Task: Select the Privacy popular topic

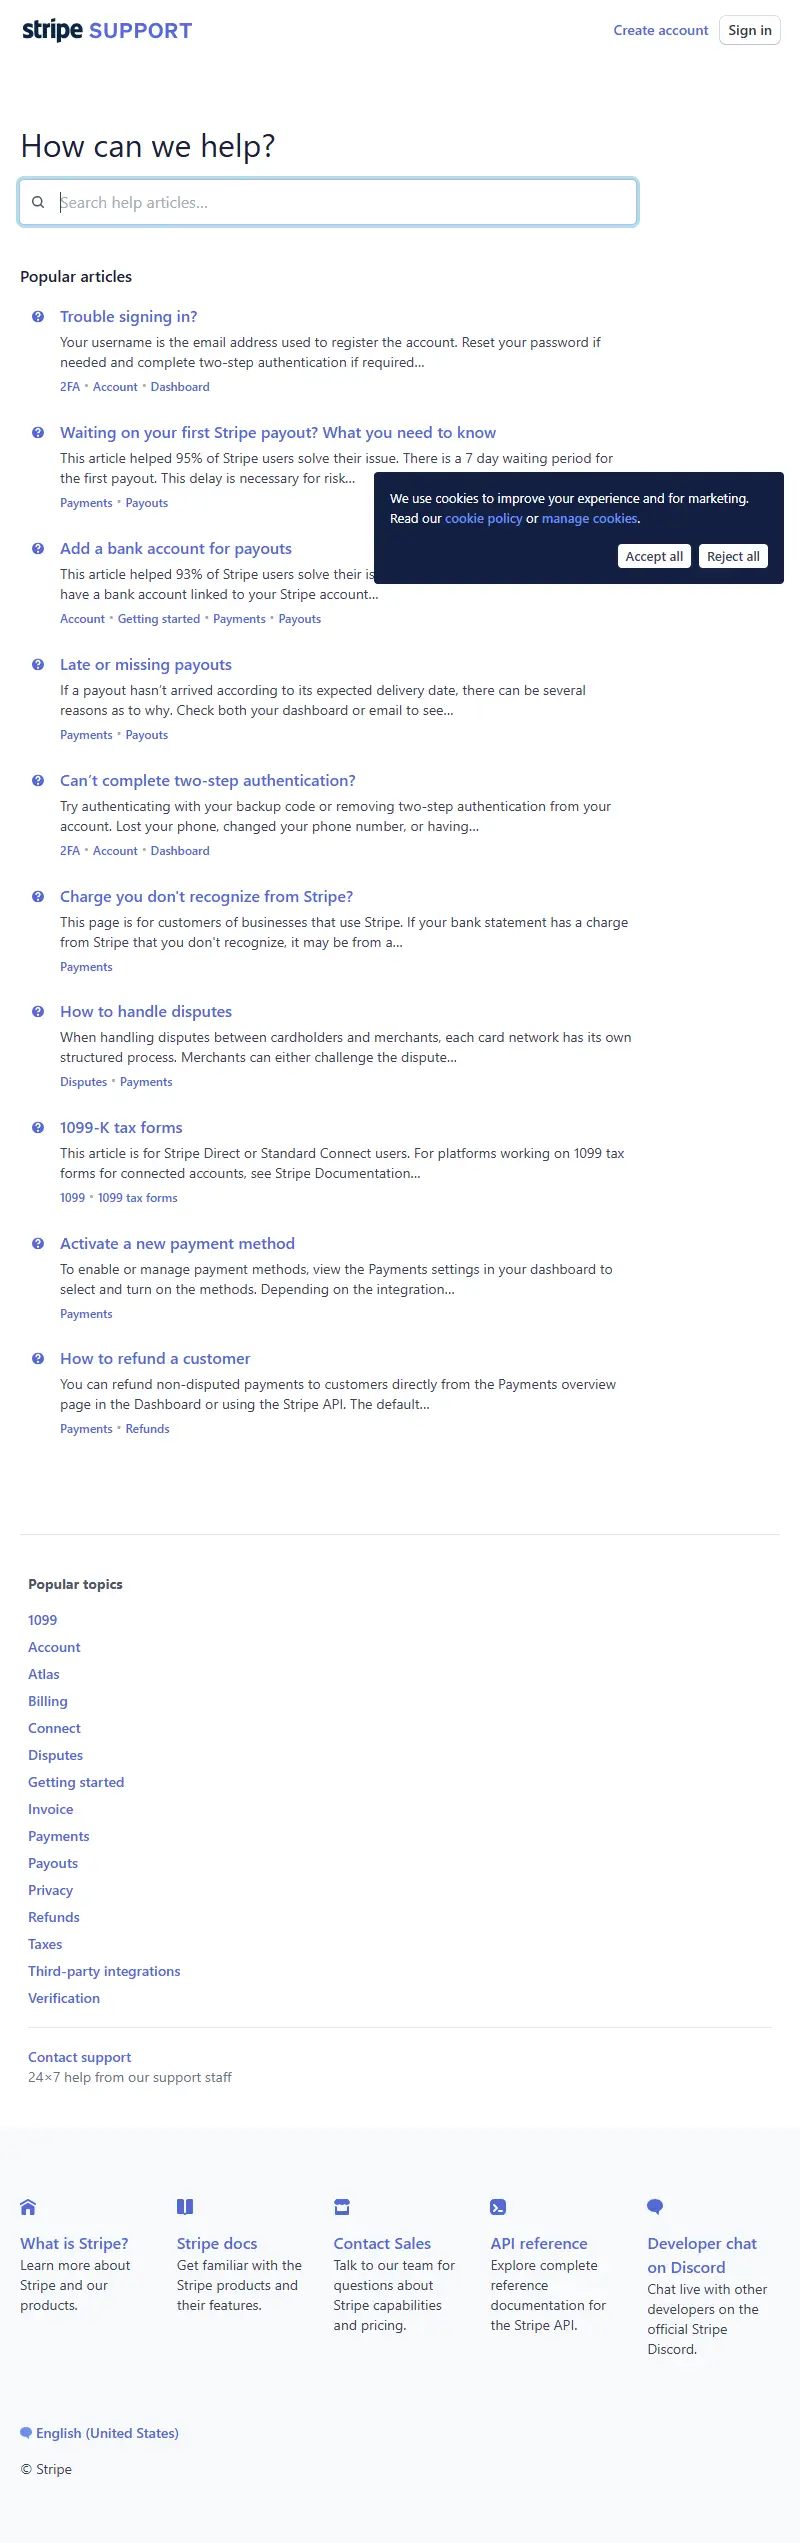Action: coord(51,1890)
